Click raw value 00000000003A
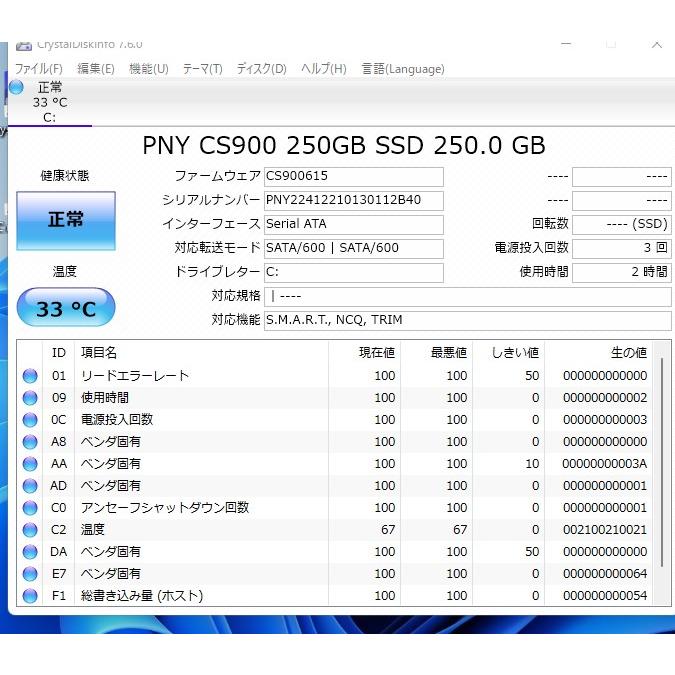The width and height of the screenshot is (675, 675). pyautogui.click(x=604, y=464)
